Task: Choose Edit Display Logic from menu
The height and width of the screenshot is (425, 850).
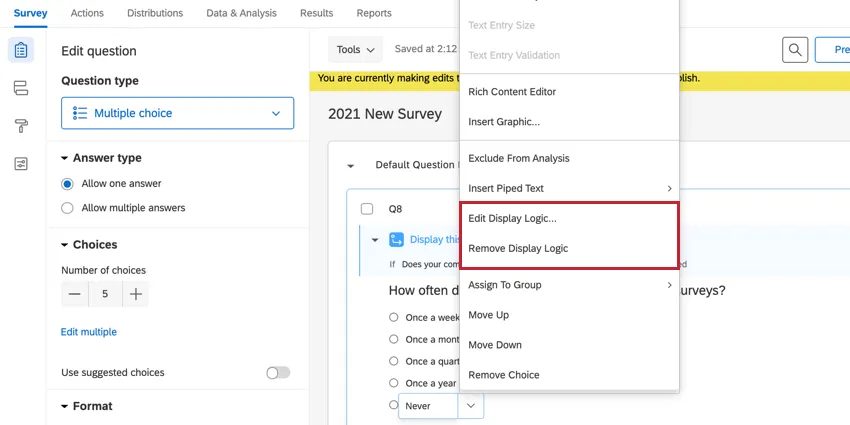Action: coord(512,218)
